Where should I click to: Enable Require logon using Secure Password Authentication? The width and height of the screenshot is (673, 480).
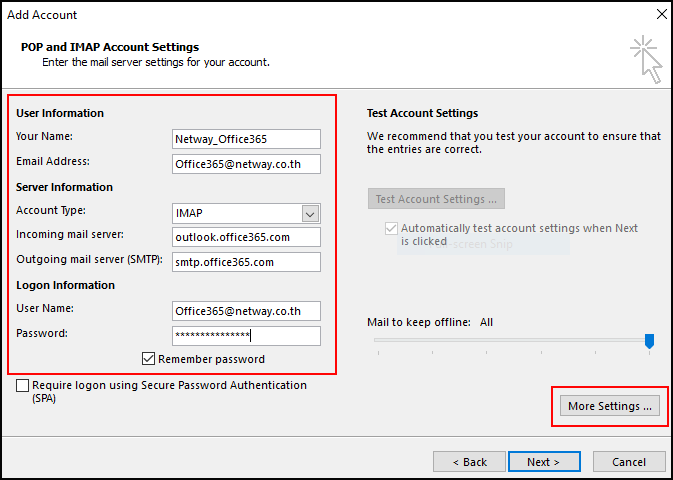pyautogui.click(x=23, y=385)
